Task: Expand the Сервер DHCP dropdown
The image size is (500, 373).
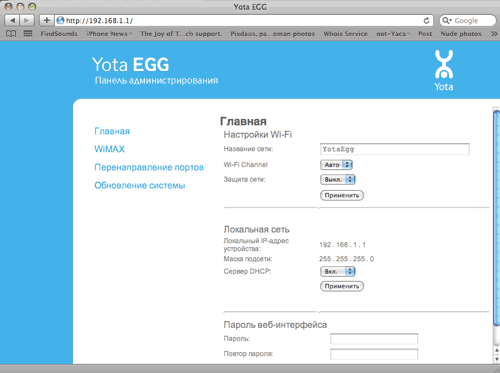Action: tap(338, 272)
